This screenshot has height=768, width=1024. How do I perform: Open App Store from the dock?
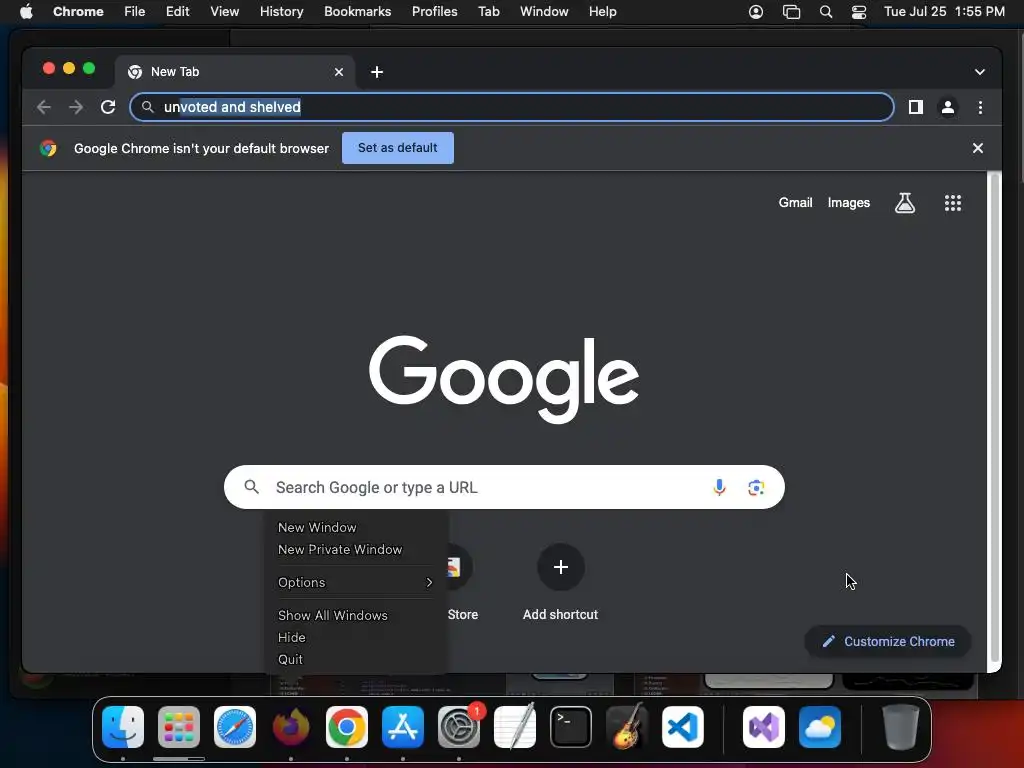403,727
